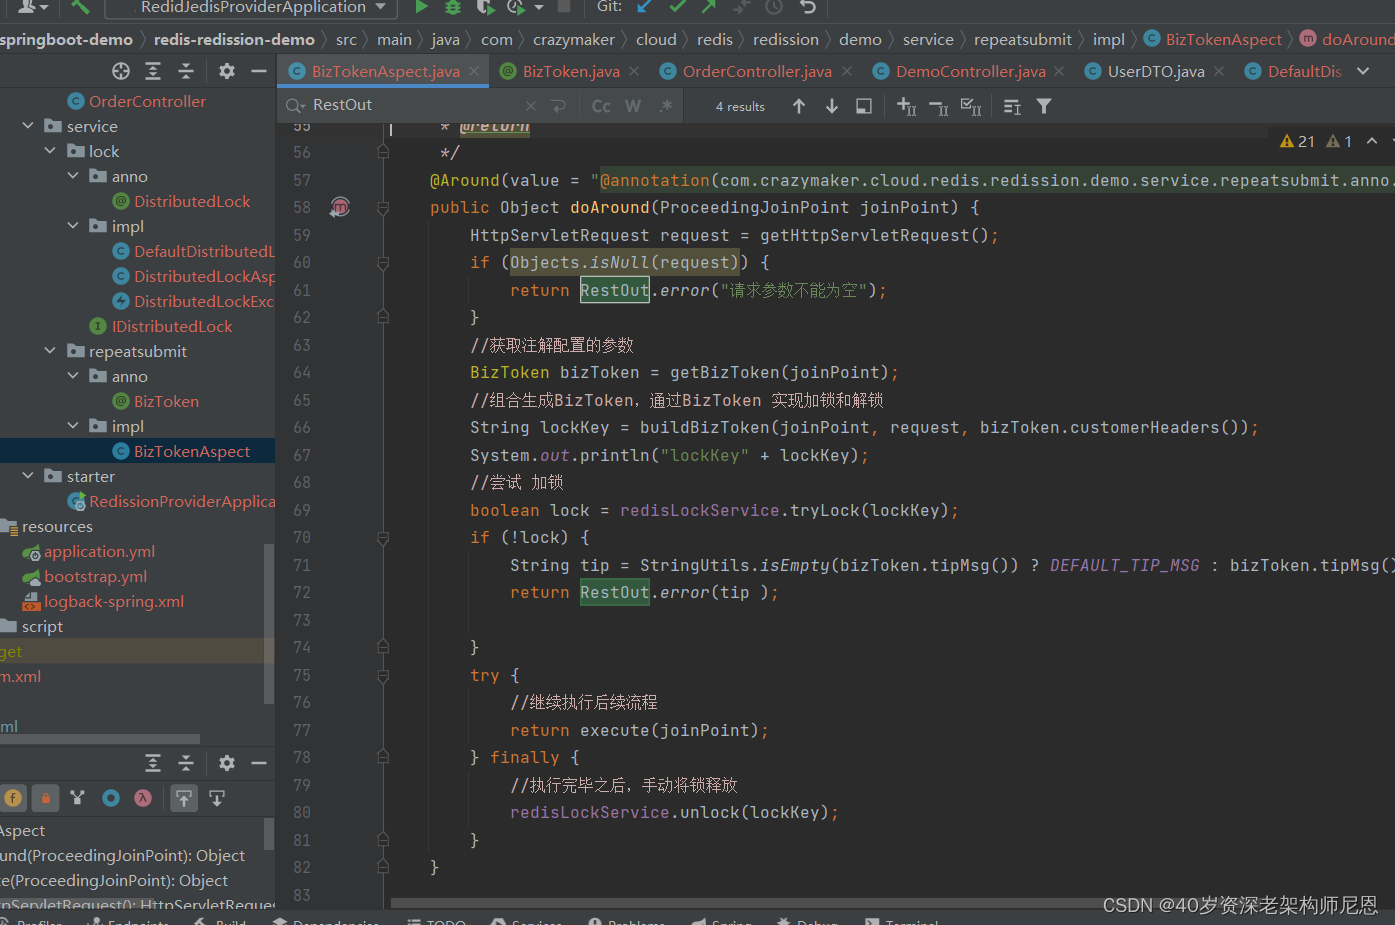The height and width of the screenshot is (925, 1395).
Task: Click the project tree horizontal scrollbar
Action: (x=100, y=739)
